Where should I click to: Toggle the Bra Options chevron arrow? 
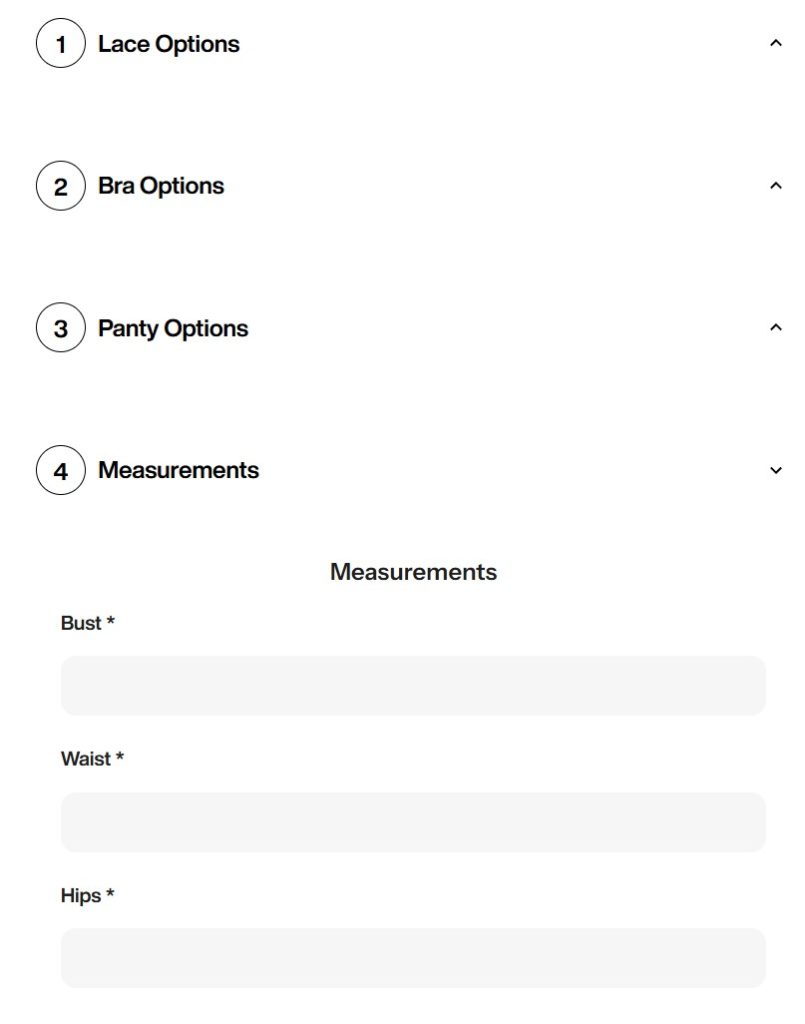click(776, 186)
